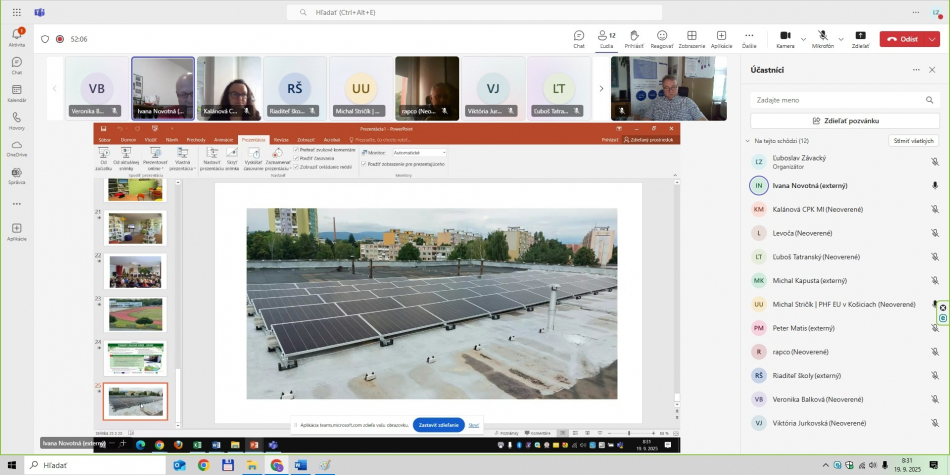
Task: Open OneDrive in the Teams sidebar
Action: (x=17, y=148)
